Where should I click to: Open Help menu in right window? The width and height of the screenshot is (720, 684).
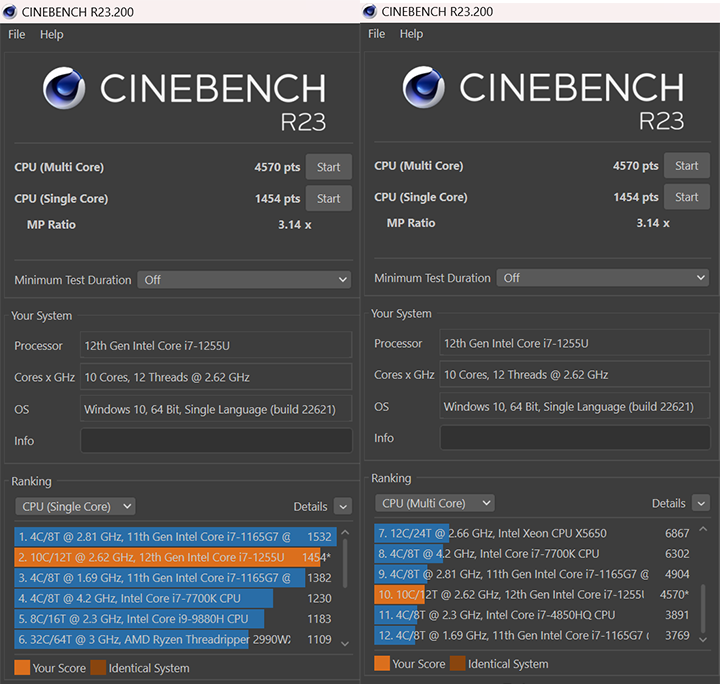pyautogui.click(x=411, y=34)
